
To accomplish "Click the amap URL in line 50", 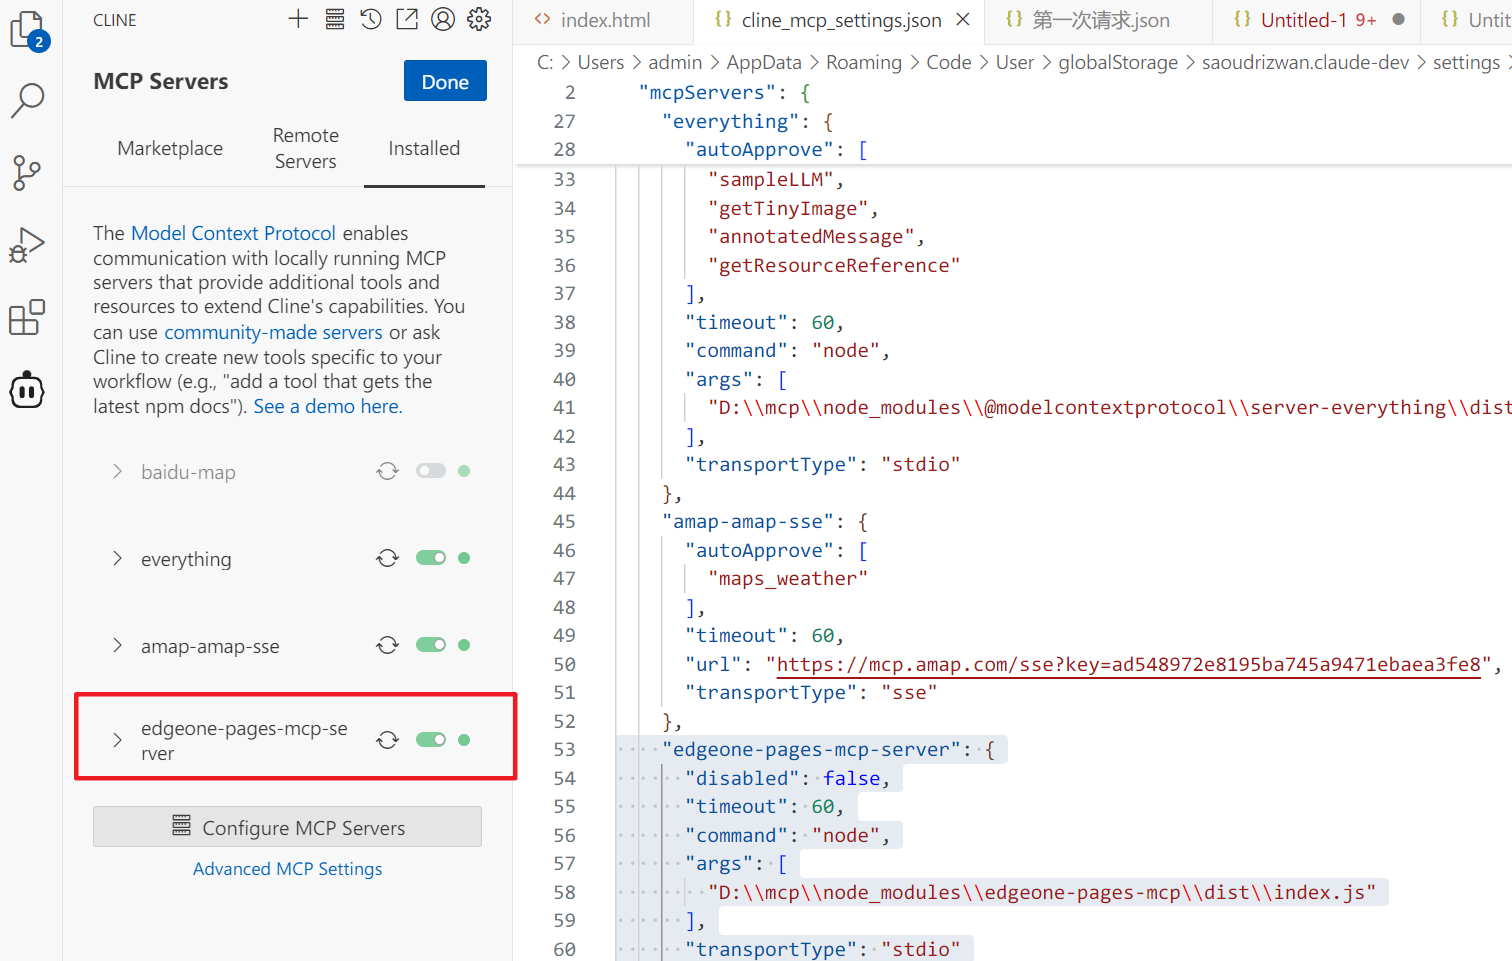I will pos(1128,664).
